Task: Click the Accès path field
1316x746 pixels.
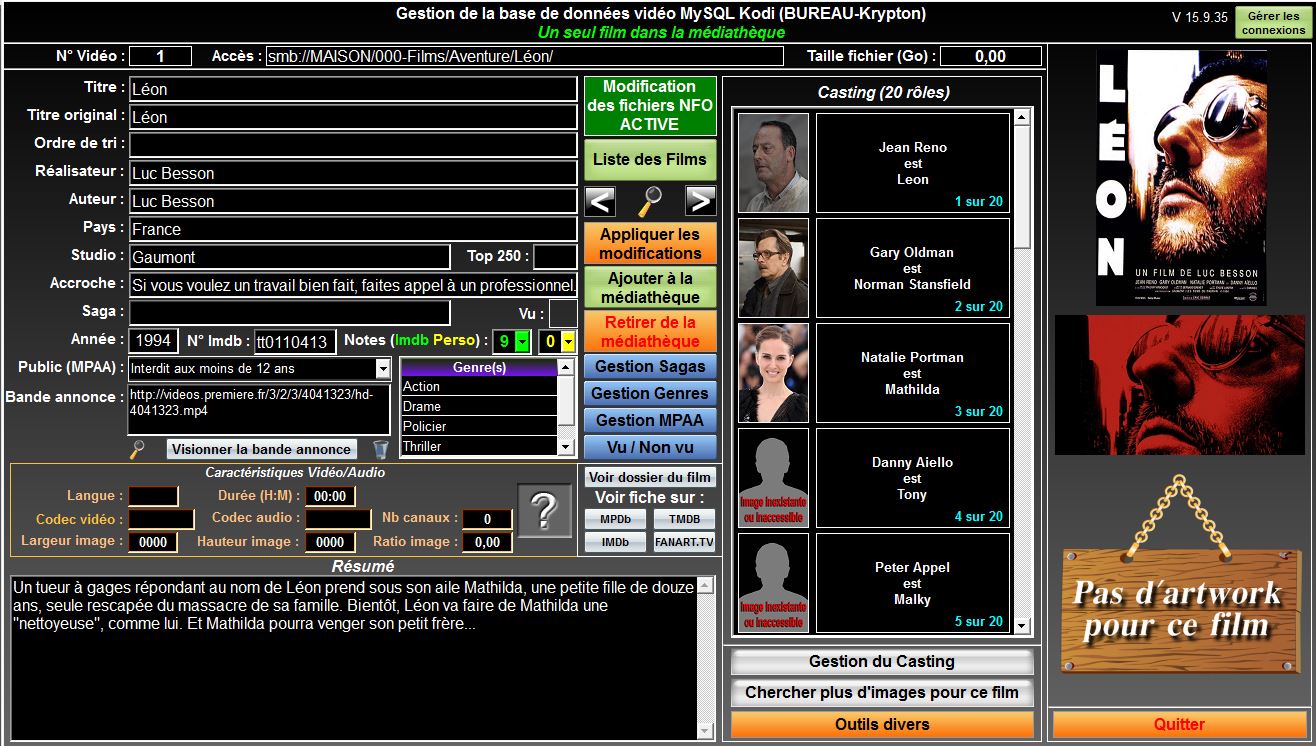Action: click(x=525, y=56)
